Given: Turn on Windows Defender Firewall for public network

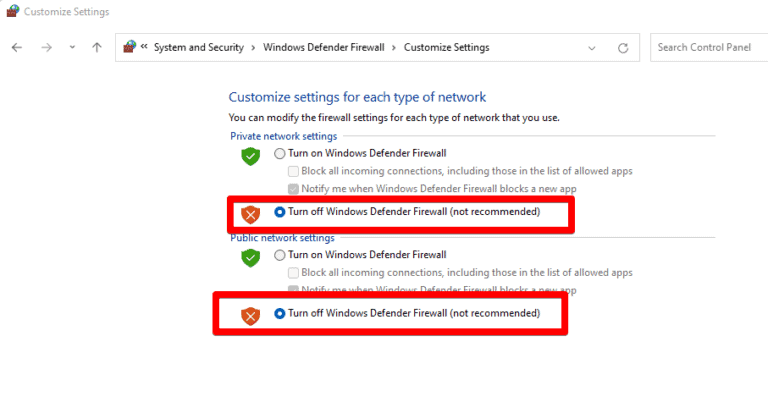Looking at the screenshot, I should pyautogui.click(x=280, y=255).
